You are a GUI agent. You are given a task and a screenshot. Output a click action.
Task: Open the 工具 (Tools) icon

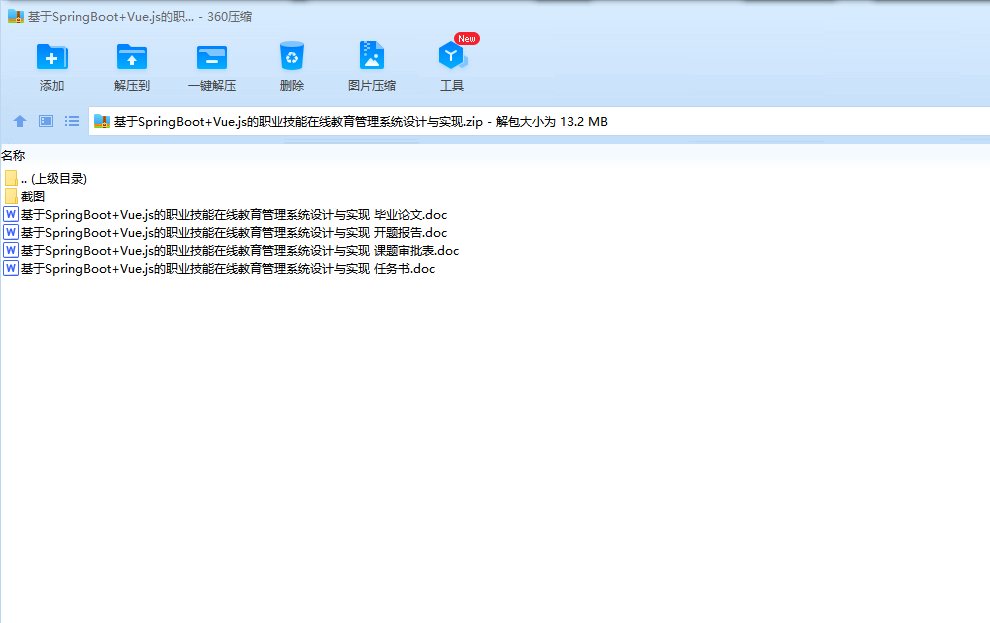click(451, 56)
